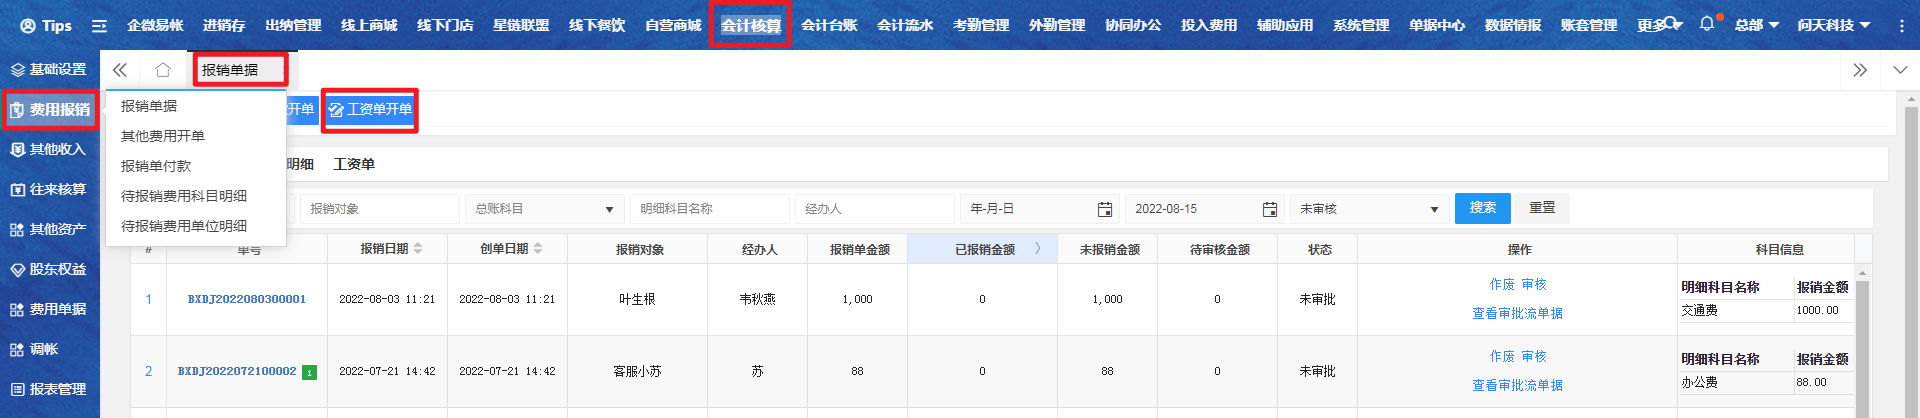
Task: Click the 基础设置 sidebar icon
Action: coord(17,70)
